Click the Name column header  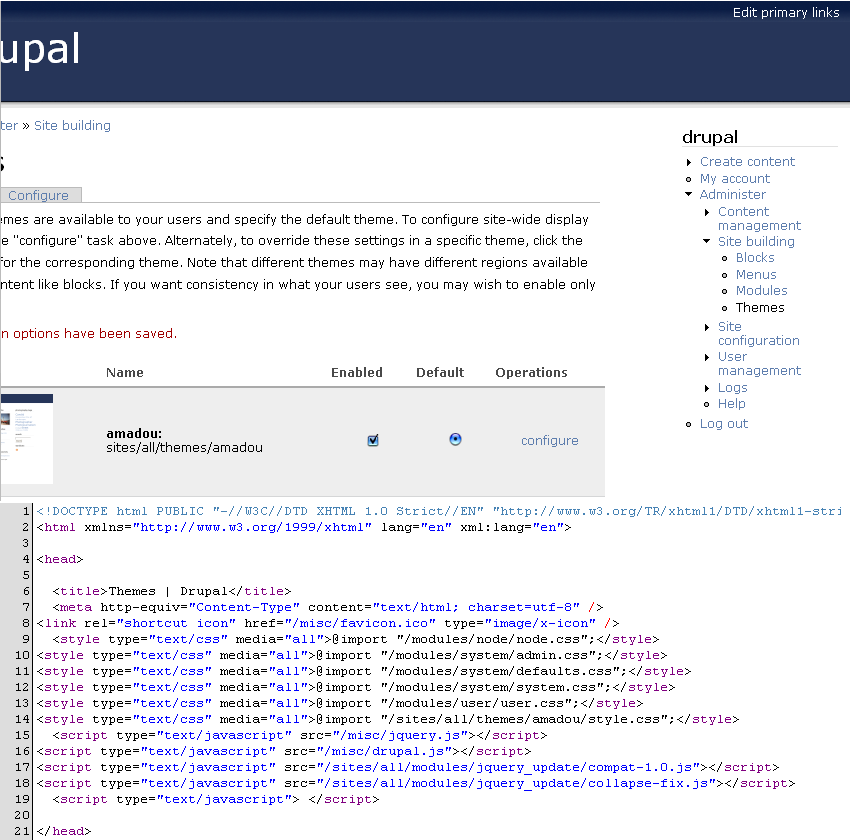click(x=125, y=372)
